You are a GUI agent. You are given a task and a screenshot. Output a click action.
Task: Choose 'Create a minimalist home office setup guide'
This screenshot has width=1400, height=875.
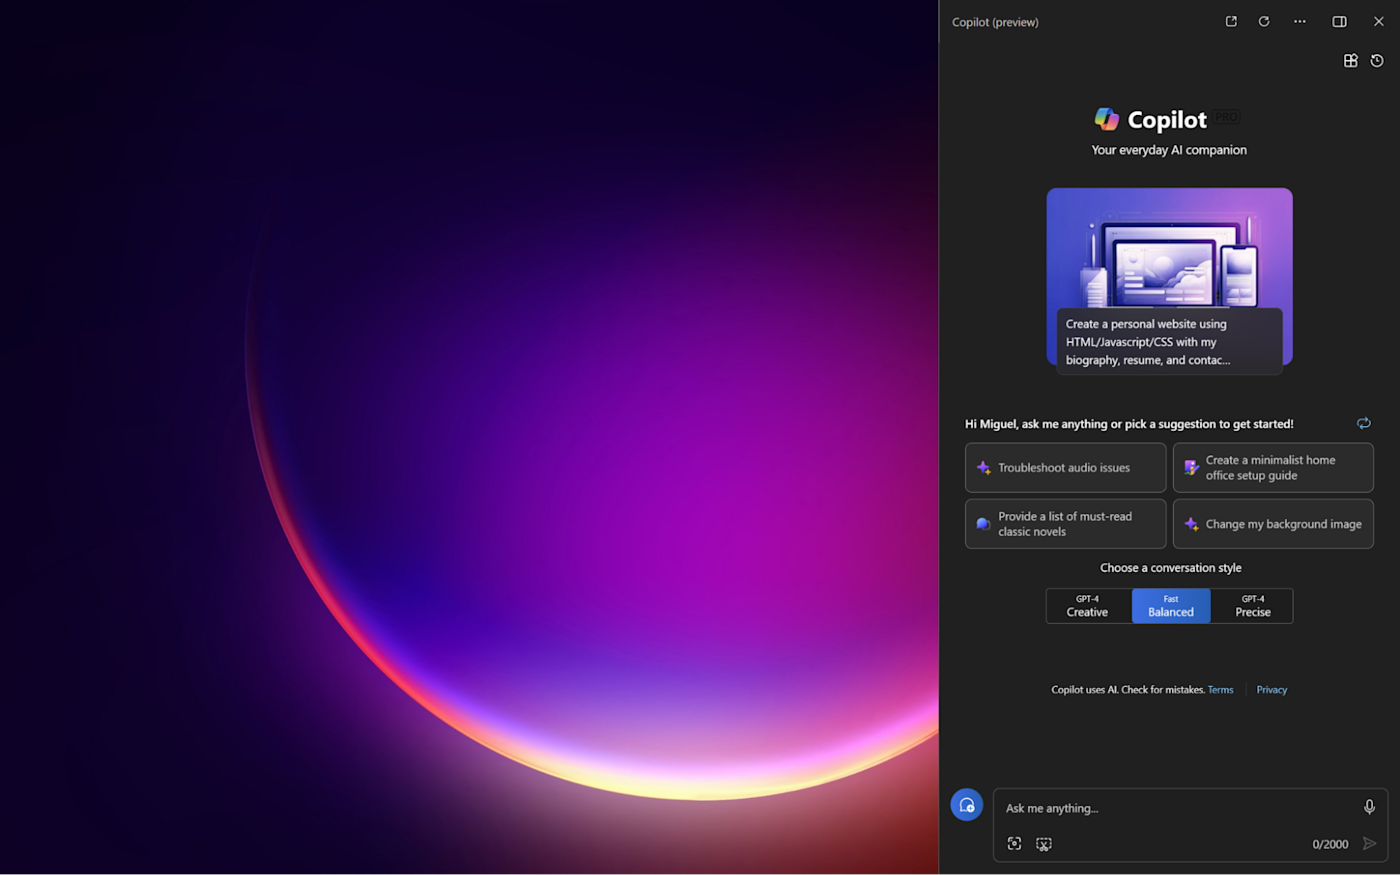coord(1273,468)
